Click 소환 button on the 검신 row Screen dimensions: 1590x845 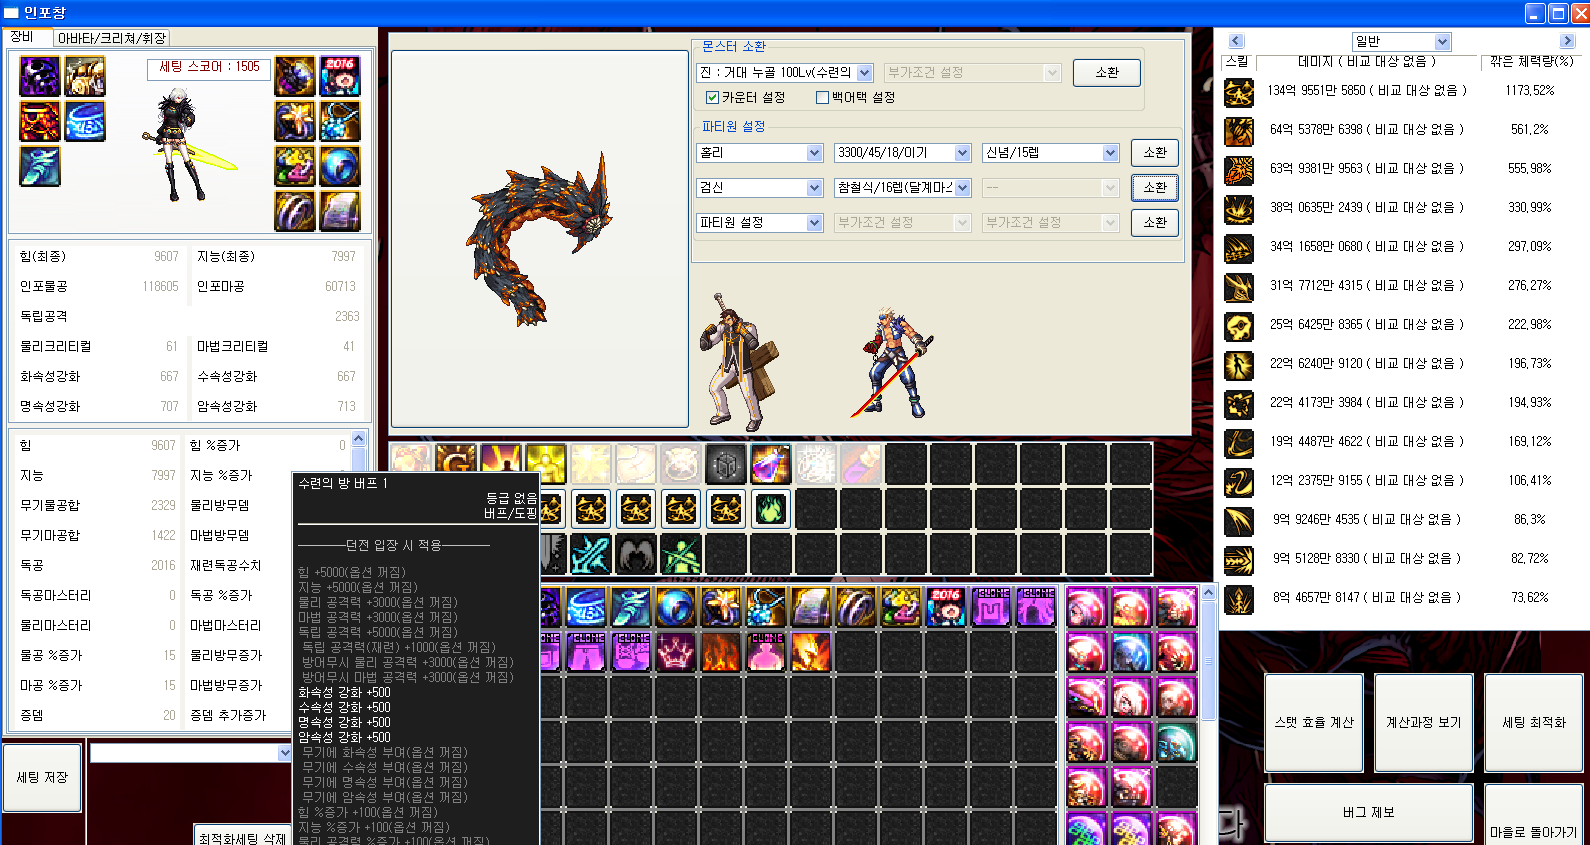(1155, 188)
